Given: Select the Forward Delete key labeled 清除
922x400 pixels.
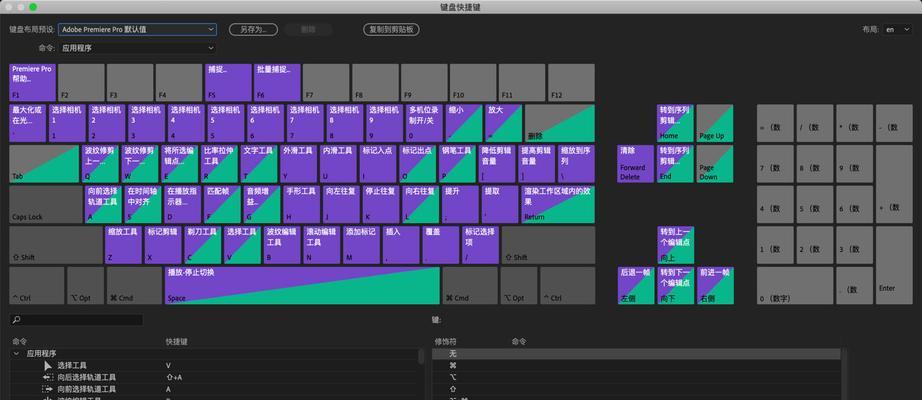Looking at the screenshot, I should point(636,164).
